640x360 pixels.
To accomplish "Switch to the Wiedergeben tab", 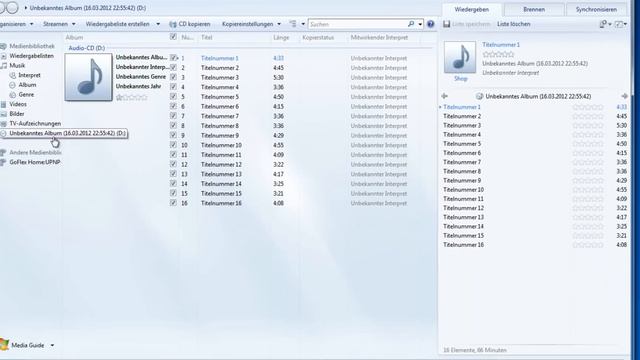I will click(x=471, y=9).
